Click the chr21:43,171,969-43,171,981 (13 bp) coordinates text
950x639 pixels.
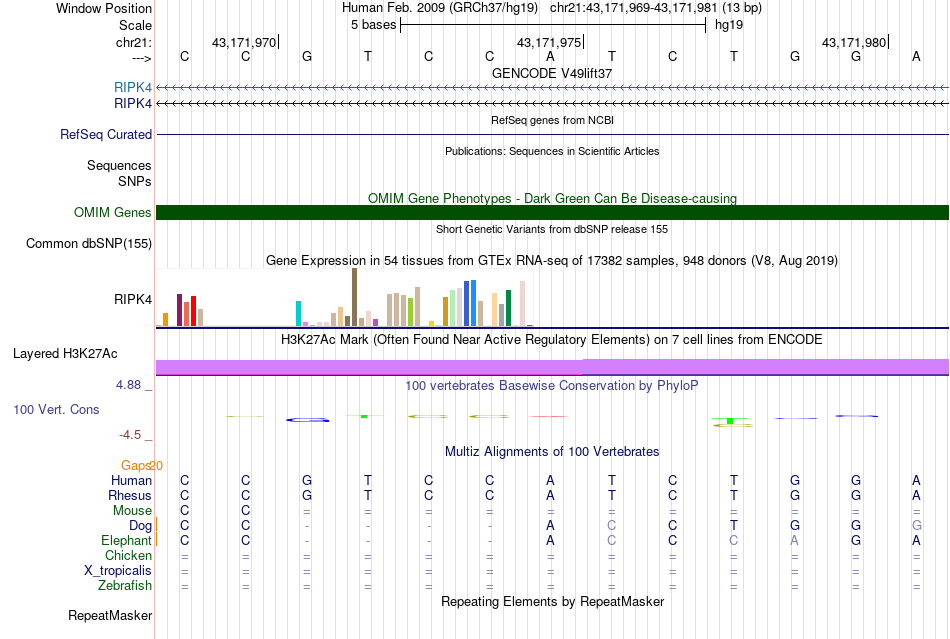click(656, 8)
